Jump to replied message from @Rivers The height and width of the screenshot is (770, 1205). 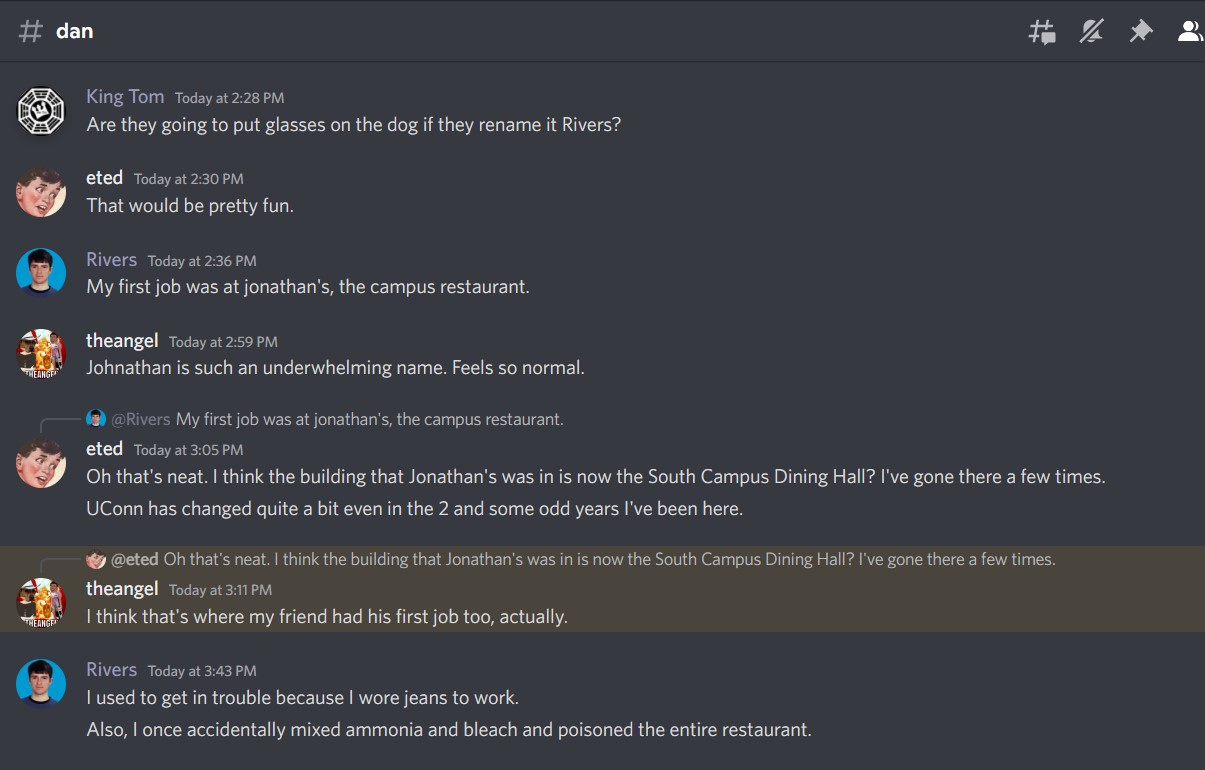pos(369,419)
